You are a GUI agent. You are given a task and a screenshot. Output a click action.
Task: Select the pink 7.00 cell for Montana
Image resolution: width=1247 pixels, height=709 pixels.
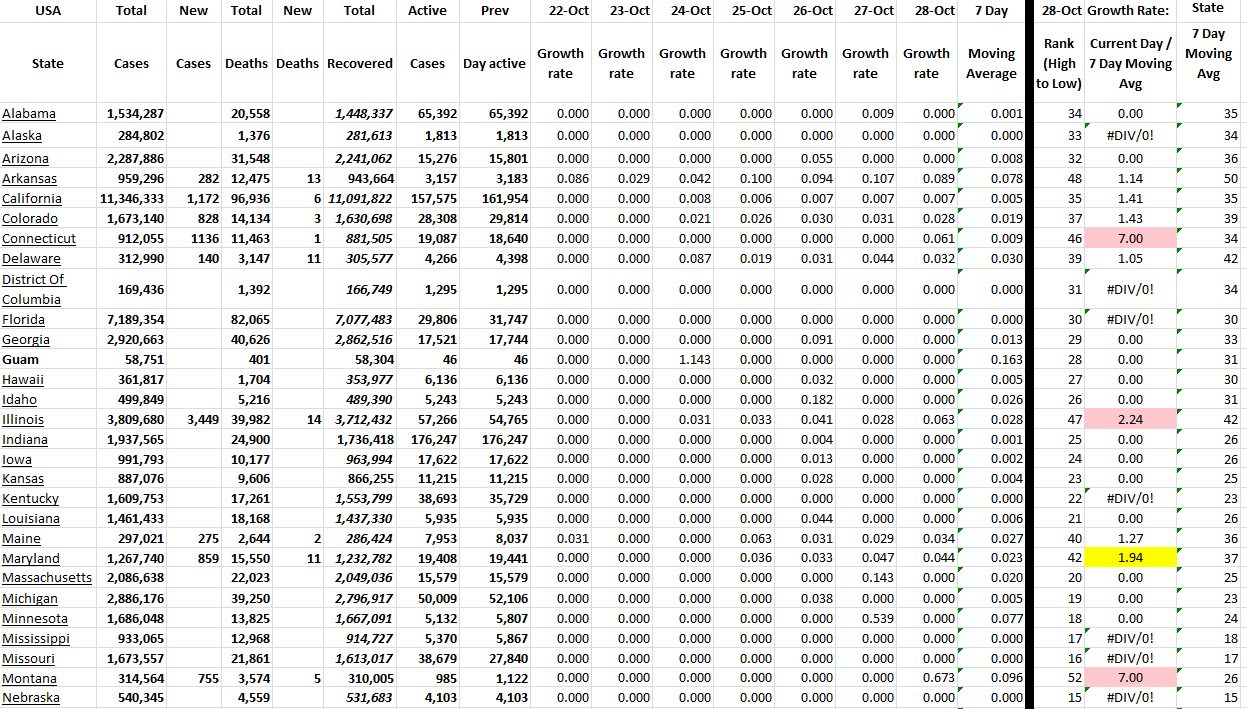coord(1130,678)
